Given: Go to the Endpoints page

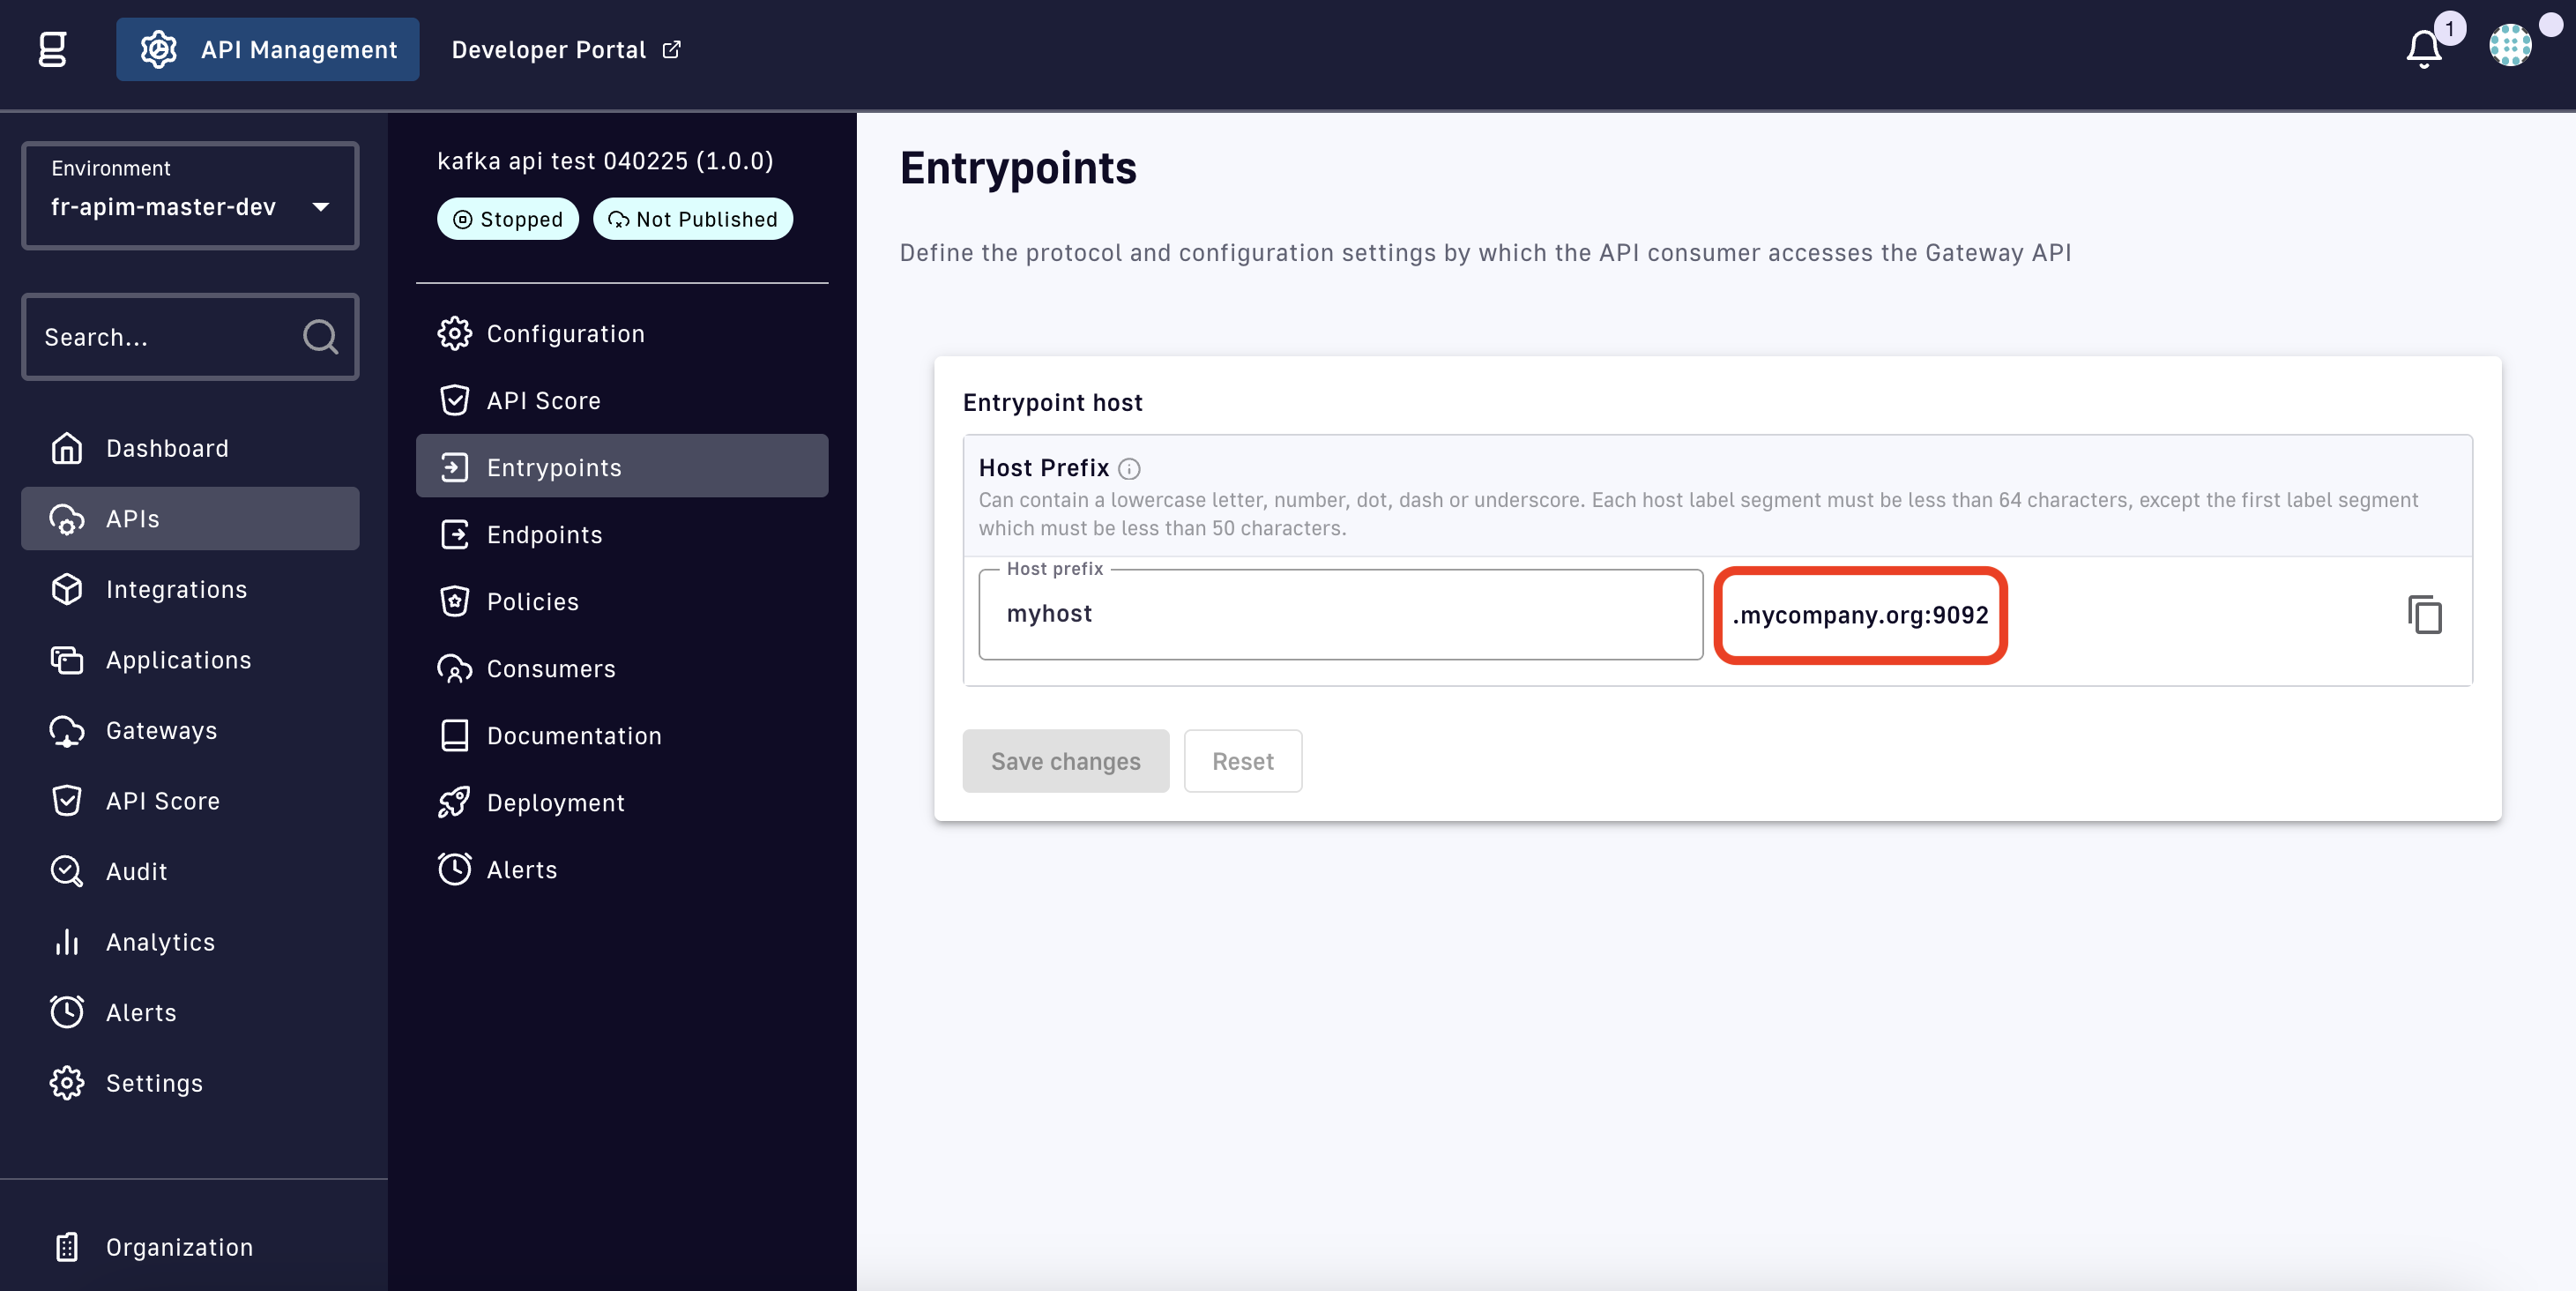Looking at the screenshot, I should (x=544, y=535).
